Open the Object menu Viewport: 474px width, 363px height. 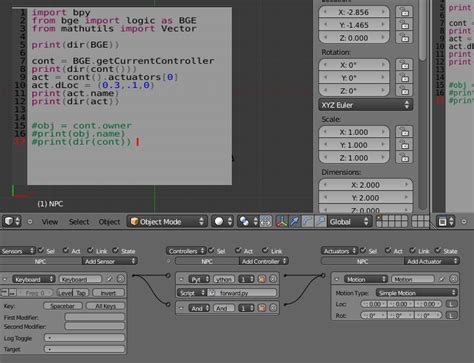coord(109,222)
